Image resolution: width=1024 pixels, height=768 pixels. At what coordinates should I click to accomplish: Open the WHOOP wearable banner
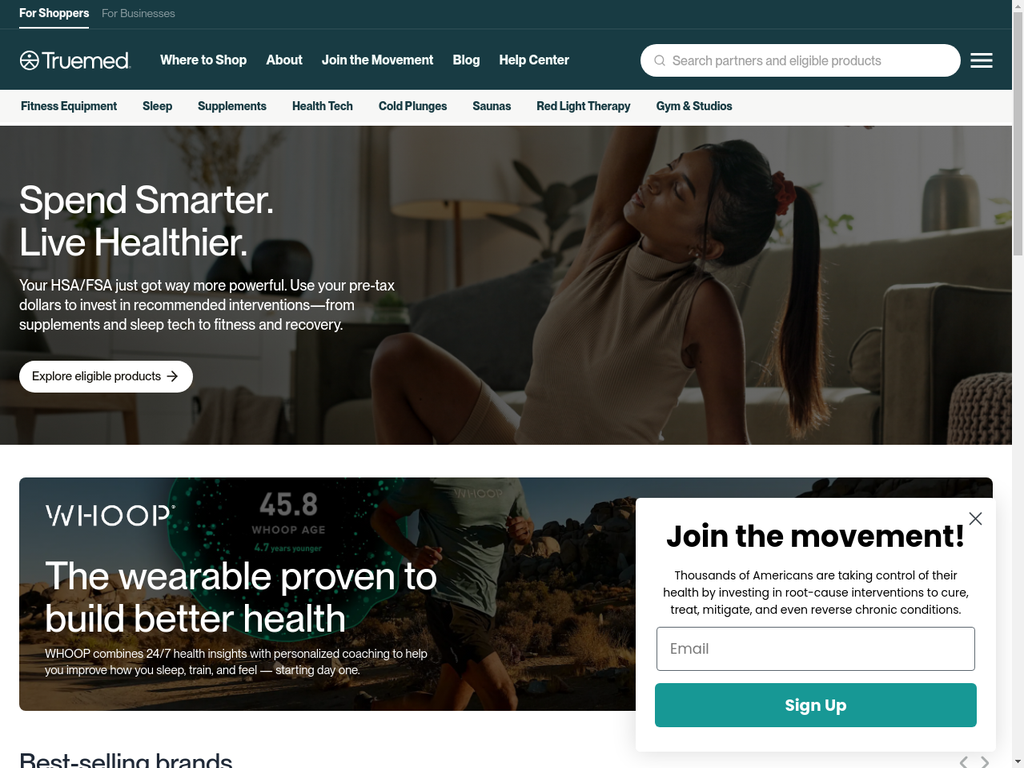[327, 594]
